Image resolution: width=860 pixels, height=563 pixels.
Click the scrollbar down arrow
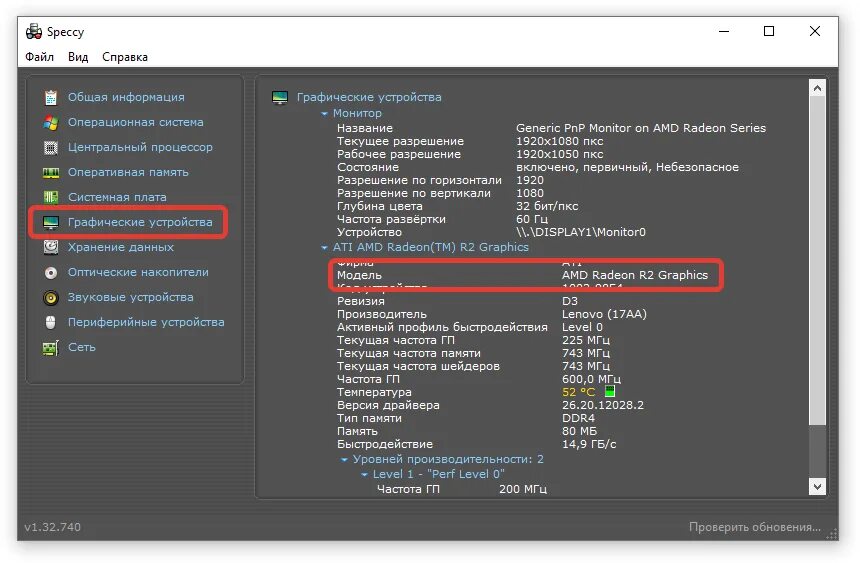coord(817,487)
